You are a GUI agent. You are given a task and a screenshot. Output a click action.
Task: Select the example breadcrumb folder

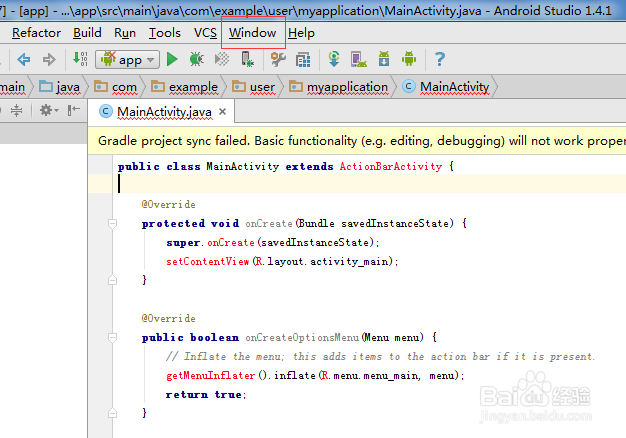coord(184,87)
